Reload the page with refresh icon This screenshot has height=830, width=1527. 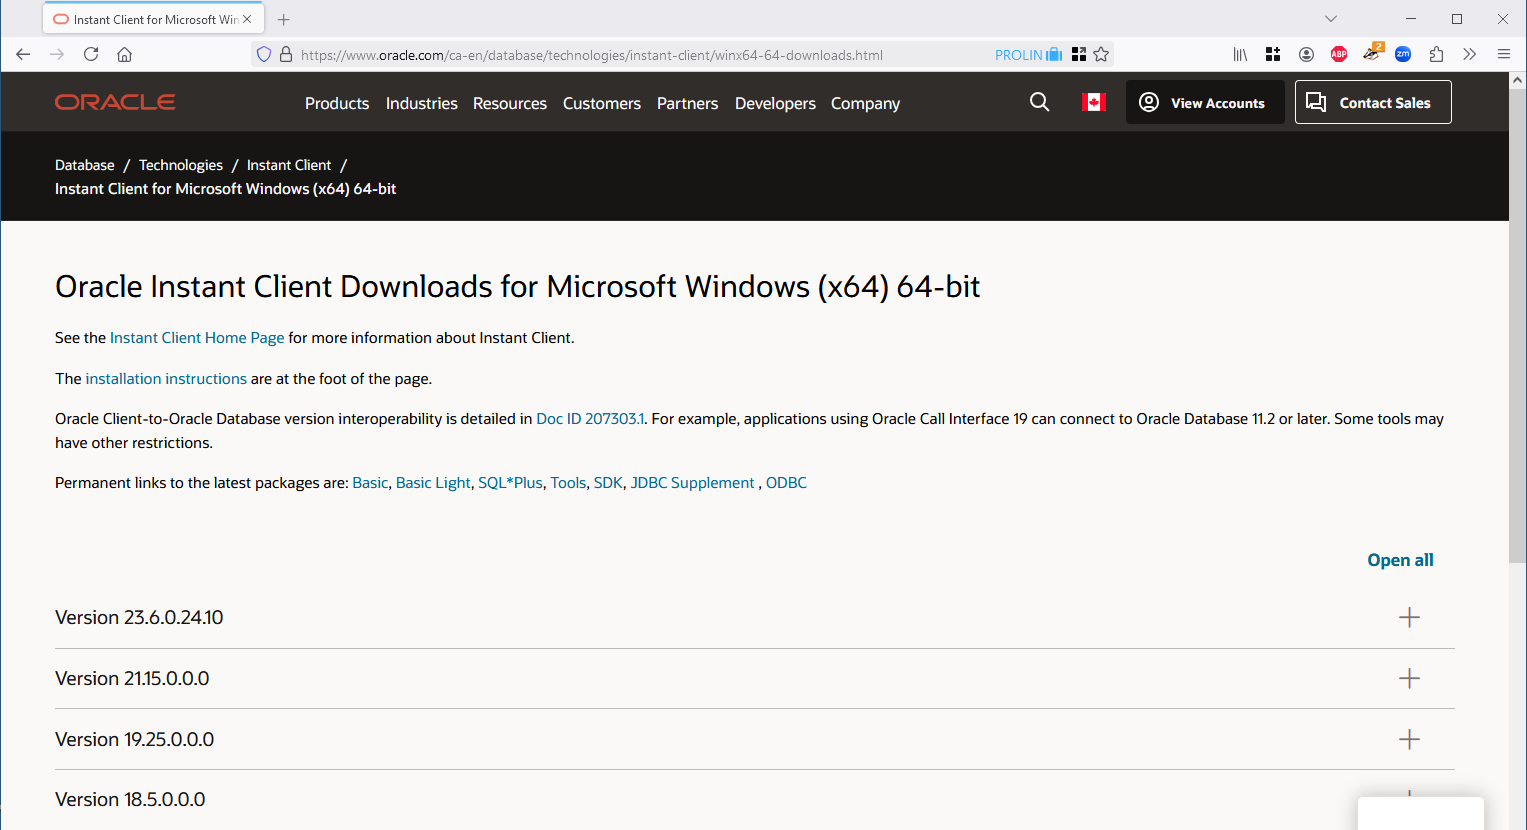pos(91,55)
